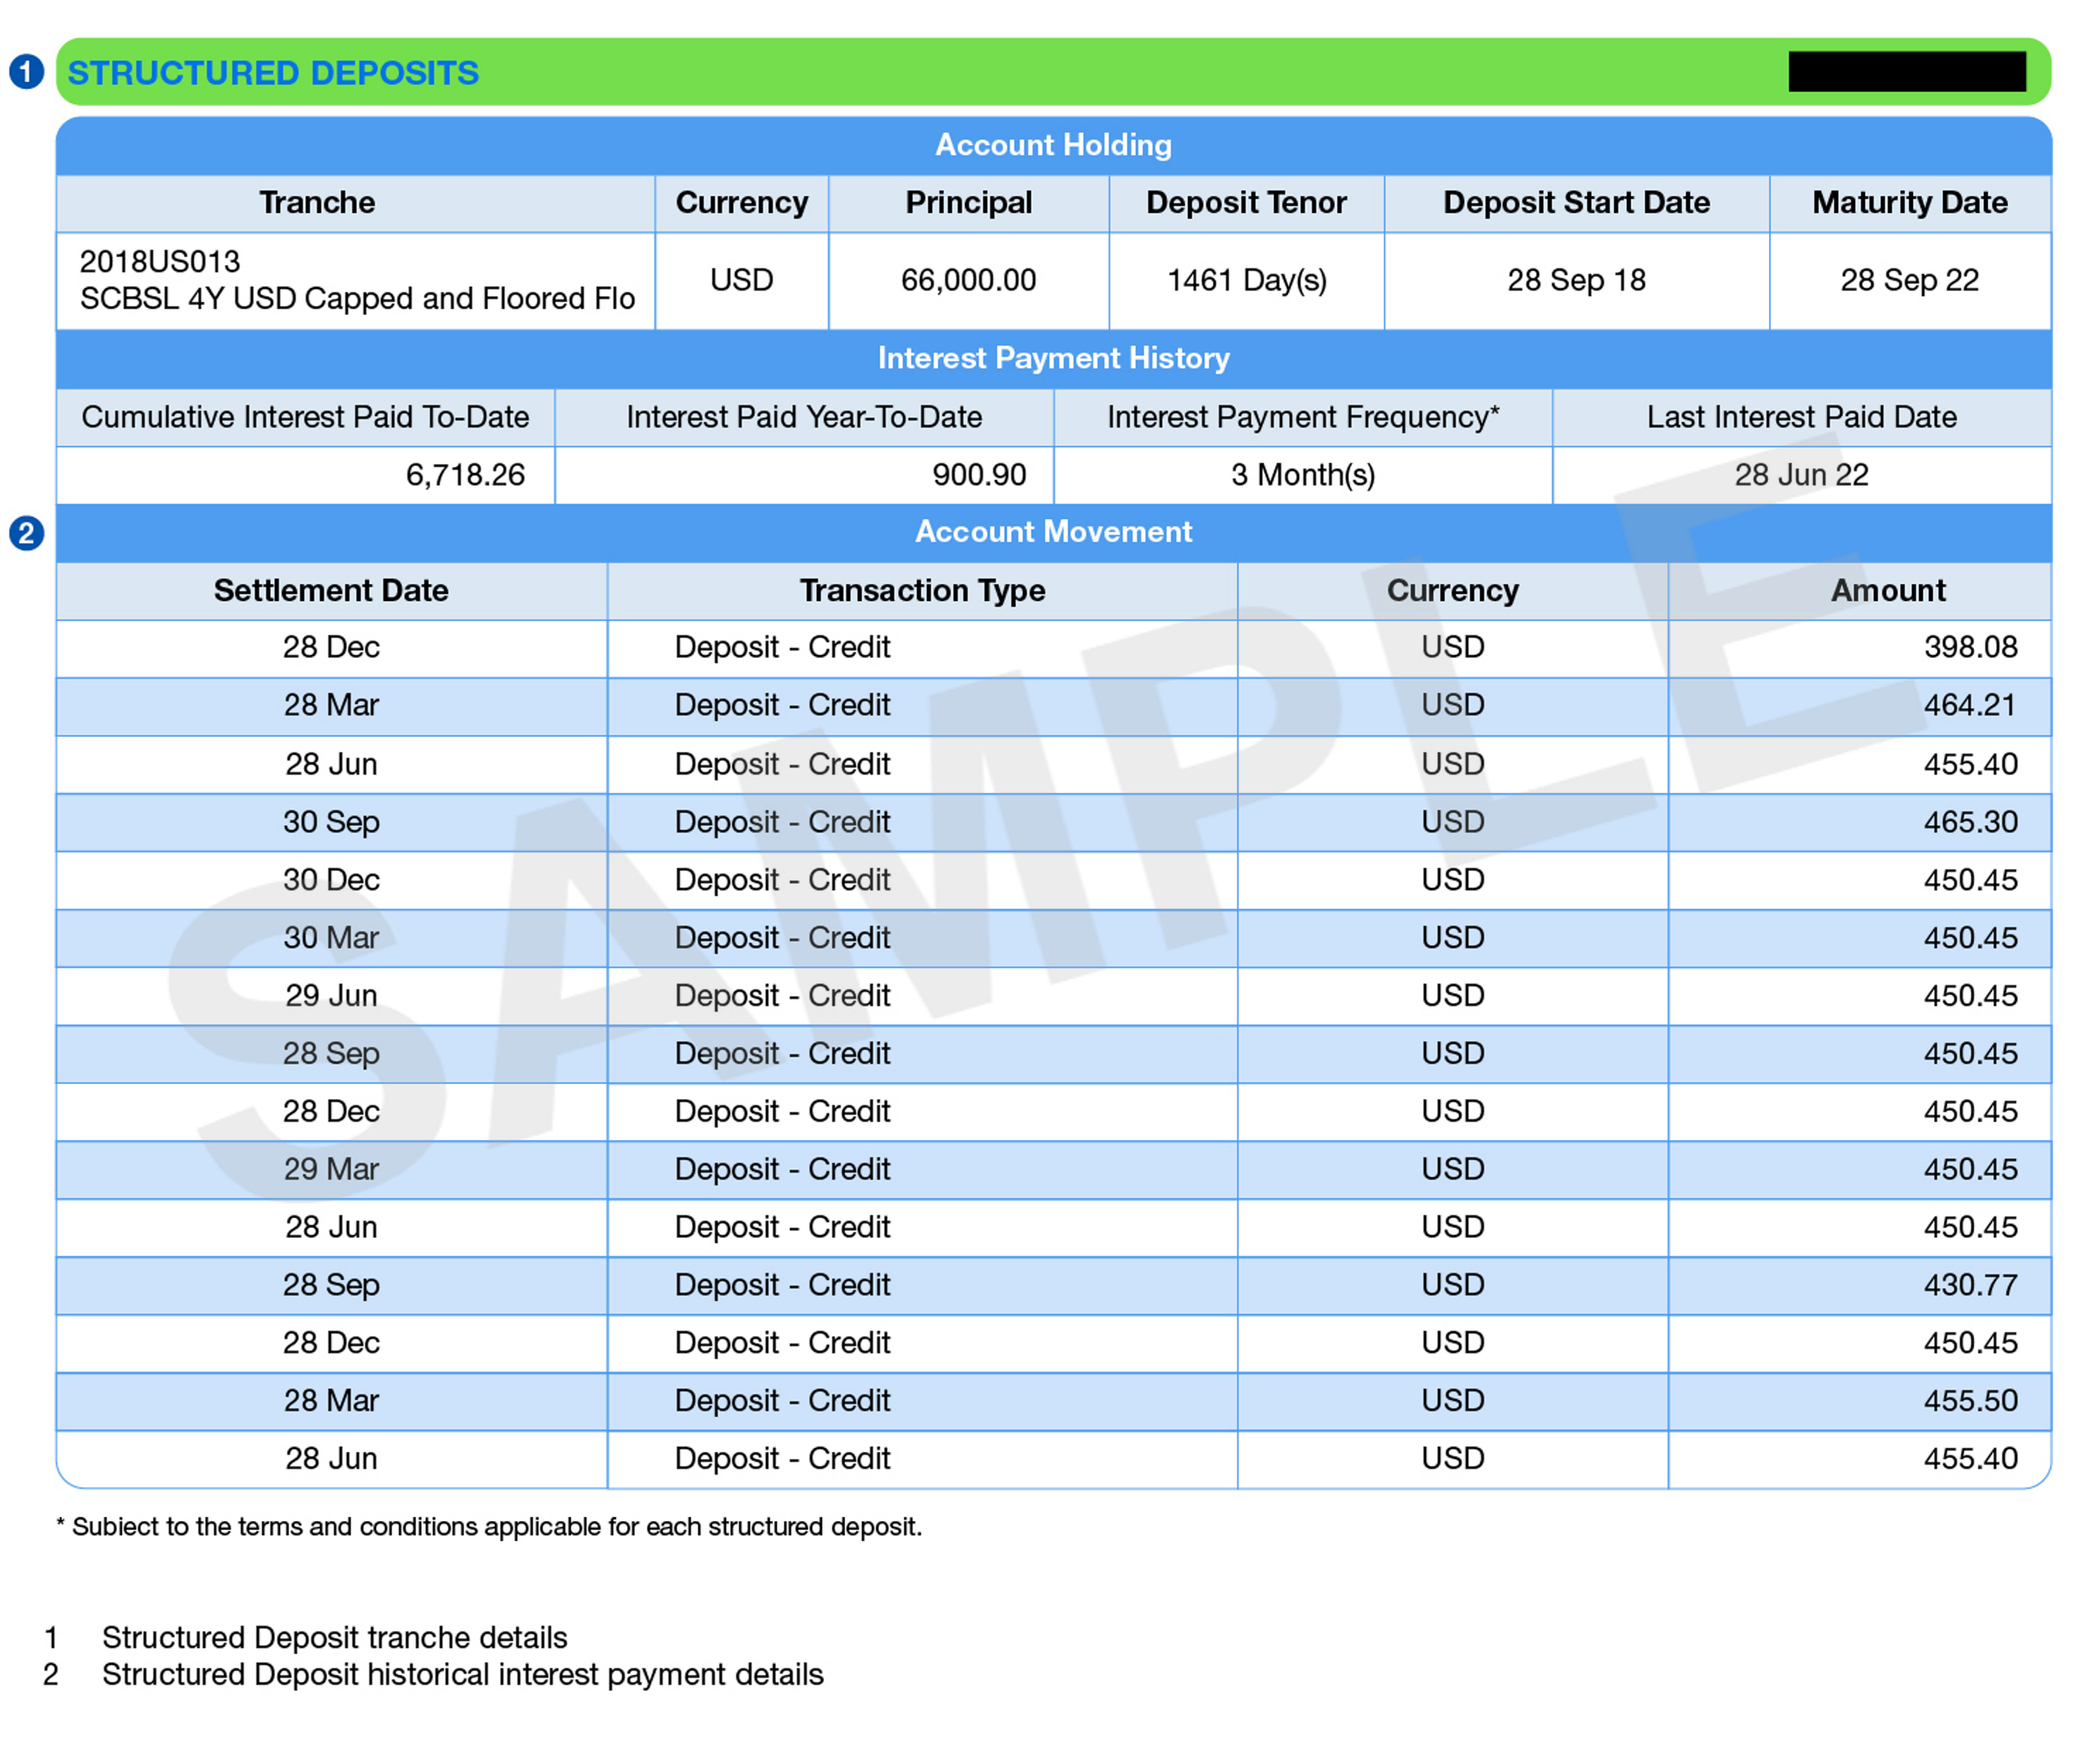Select the Settlement Date column header
Image resolution: width=2091 pixels, height=1764 pixels.
331,591
